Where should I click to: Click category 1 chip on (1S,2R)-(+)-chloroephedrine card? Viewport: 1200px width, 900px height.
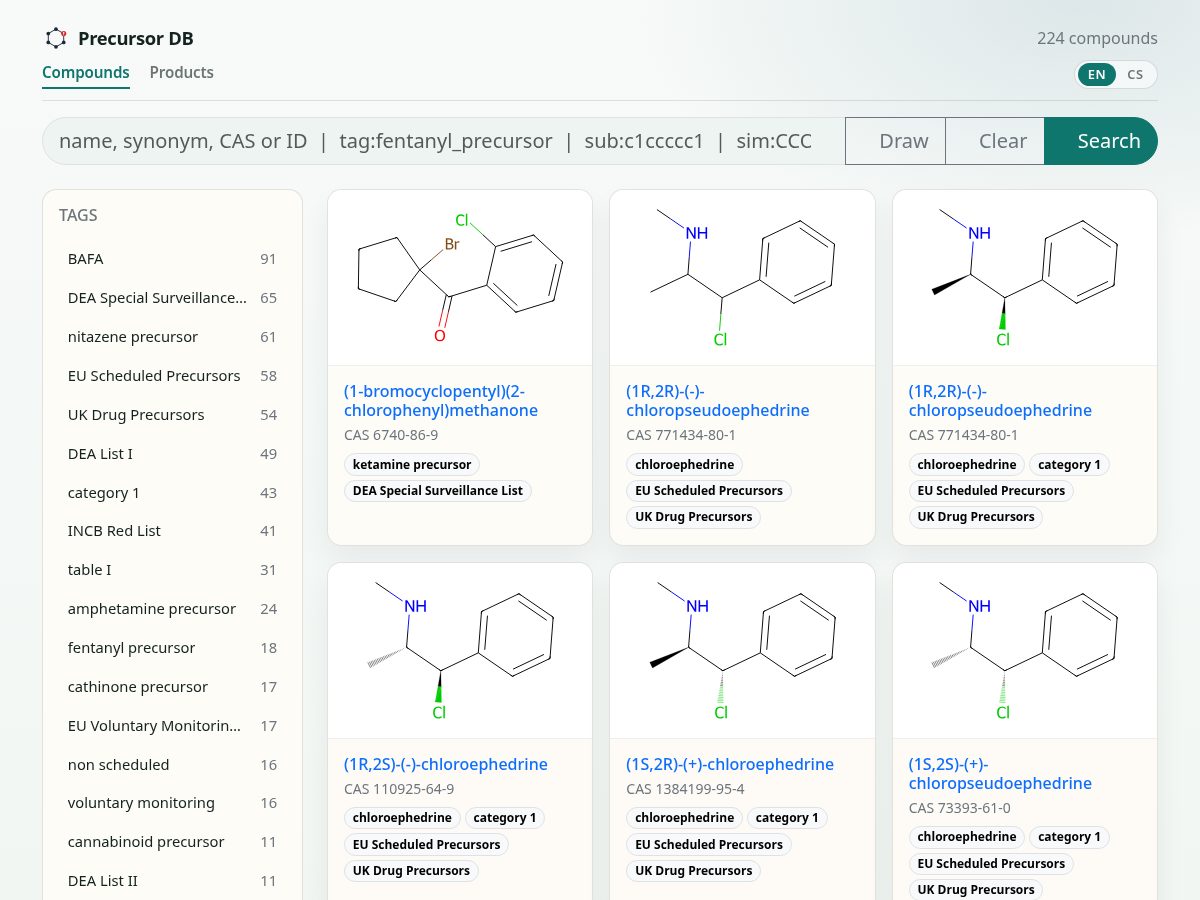click(787, 818)
